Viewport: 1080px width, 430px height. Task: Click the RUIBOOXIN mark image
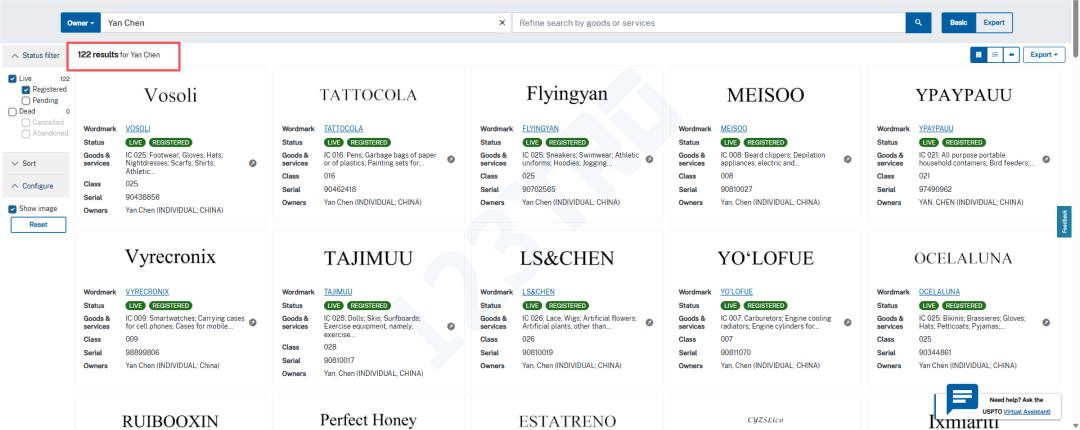pyautogui.click(x=170, y=421)
